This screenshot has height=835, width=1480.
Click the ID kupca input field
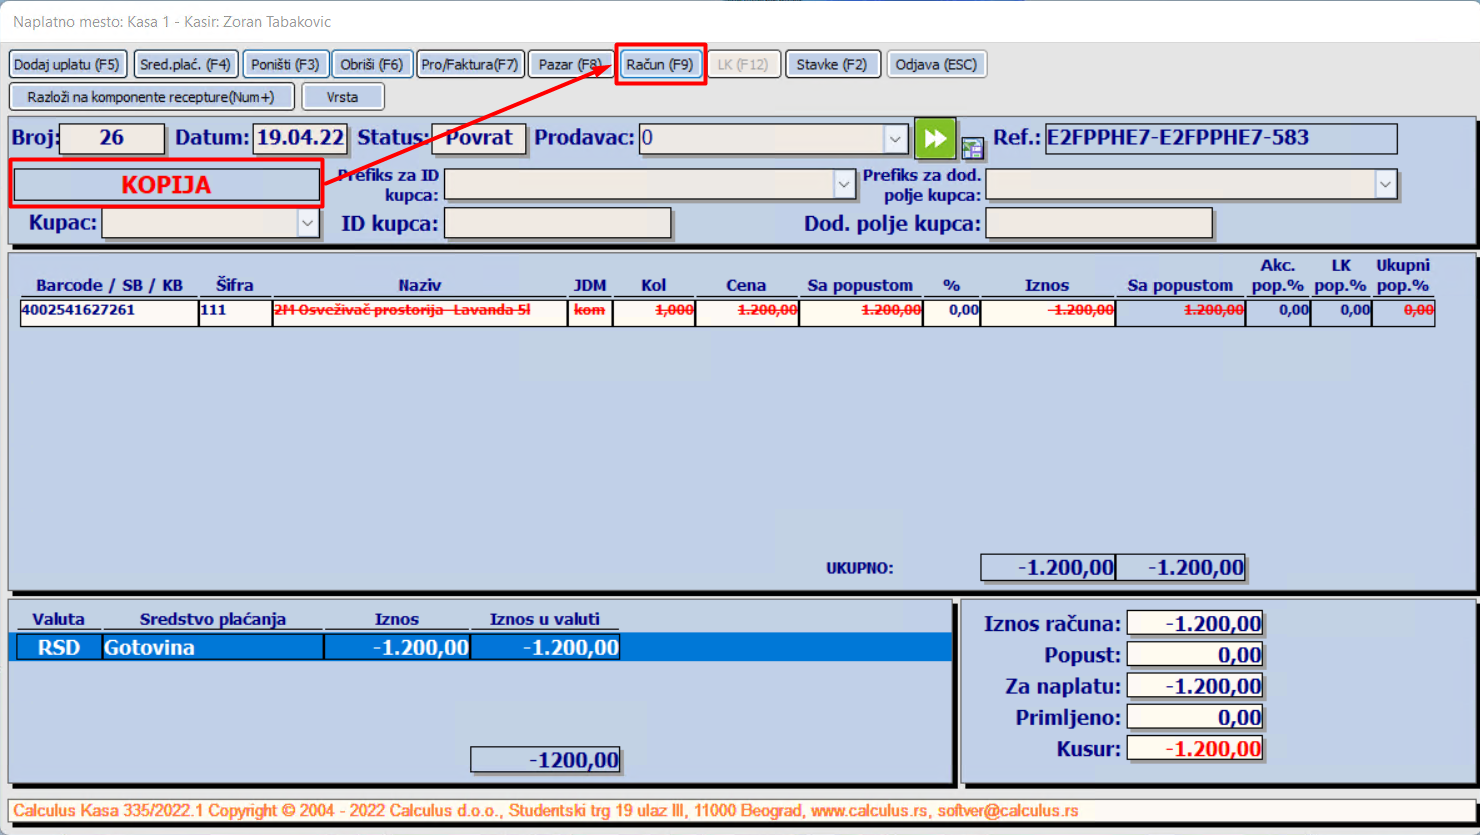(557, 223)
